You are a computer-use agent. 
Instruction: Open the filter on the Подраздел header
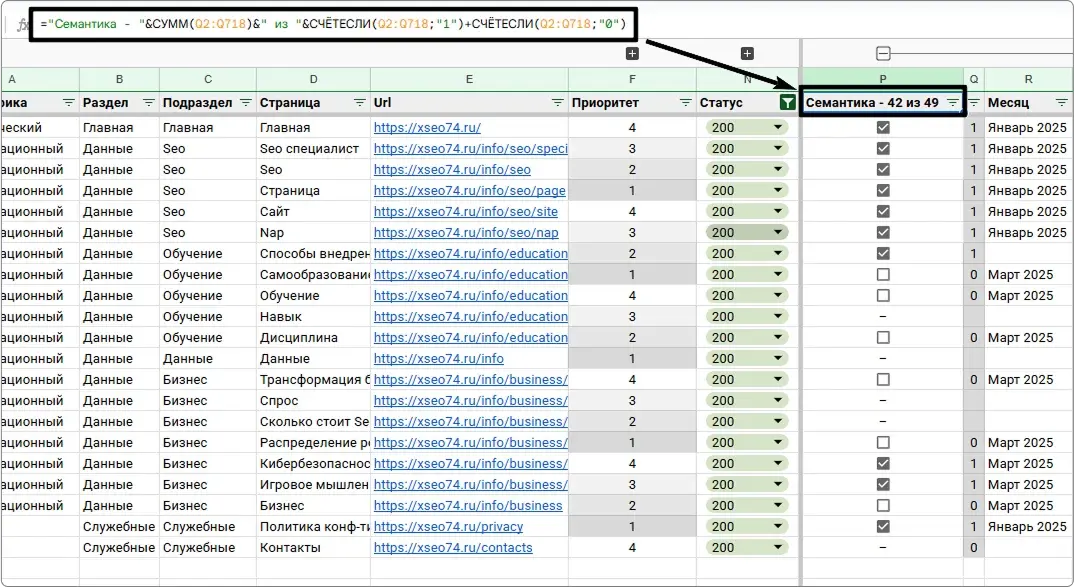click(246, 103)
